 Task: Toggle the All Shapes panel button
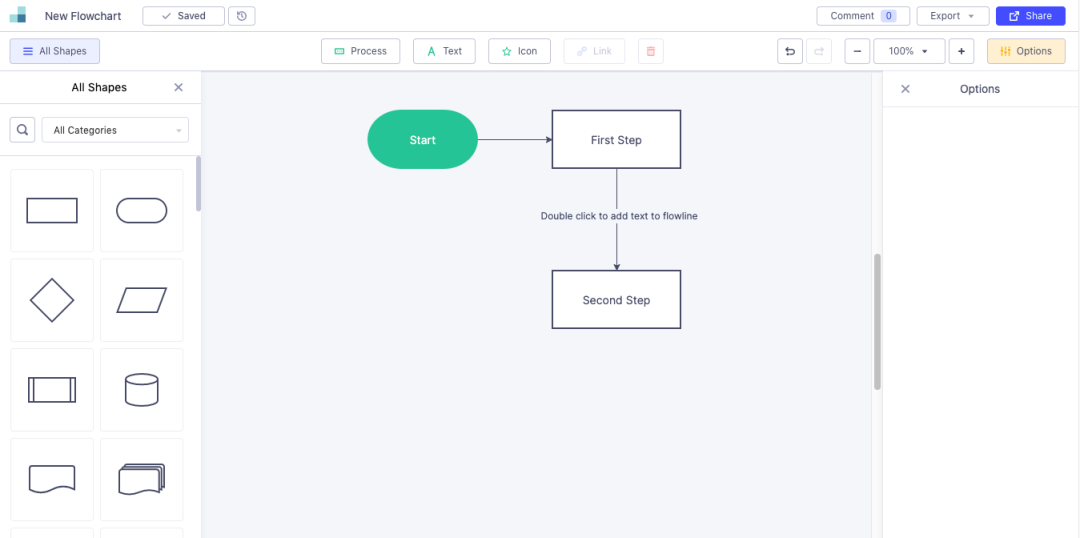tap(54, 51)
